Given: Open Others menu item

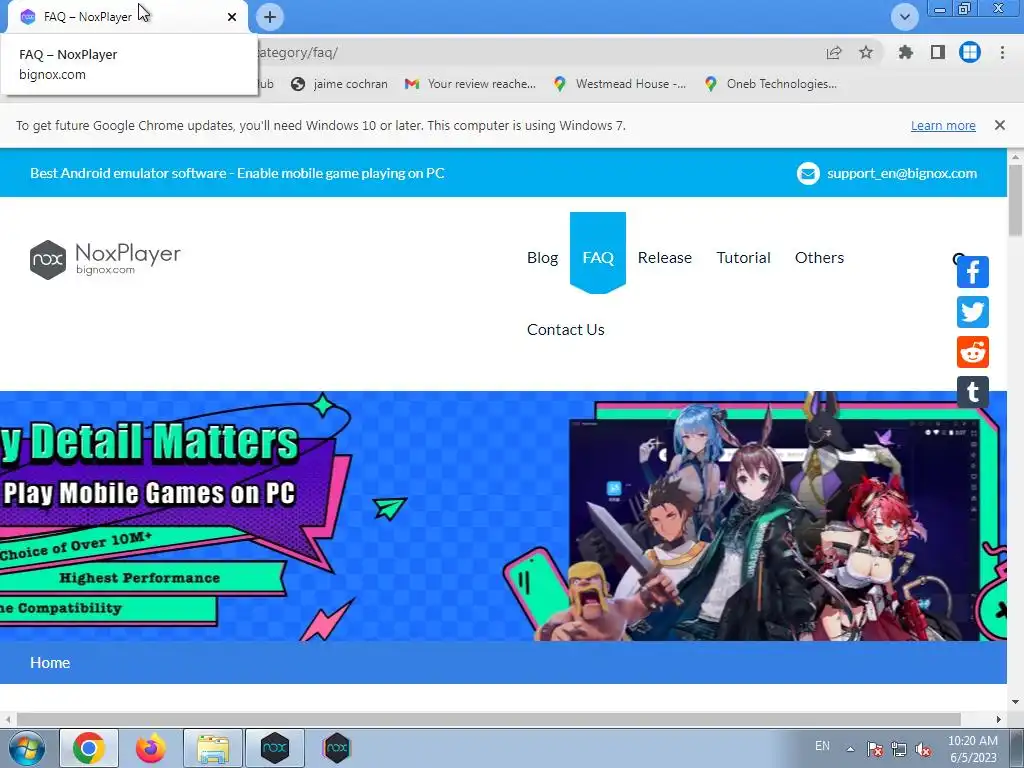Looking at the screenshot, I should pos(820,258).
